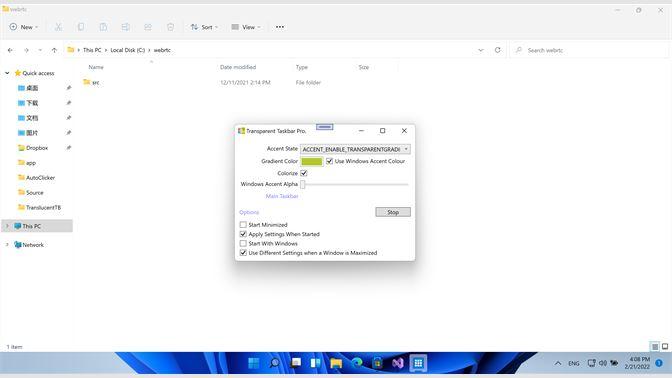
Task: Expand the This PC tree node
Action: click(7, 226)
